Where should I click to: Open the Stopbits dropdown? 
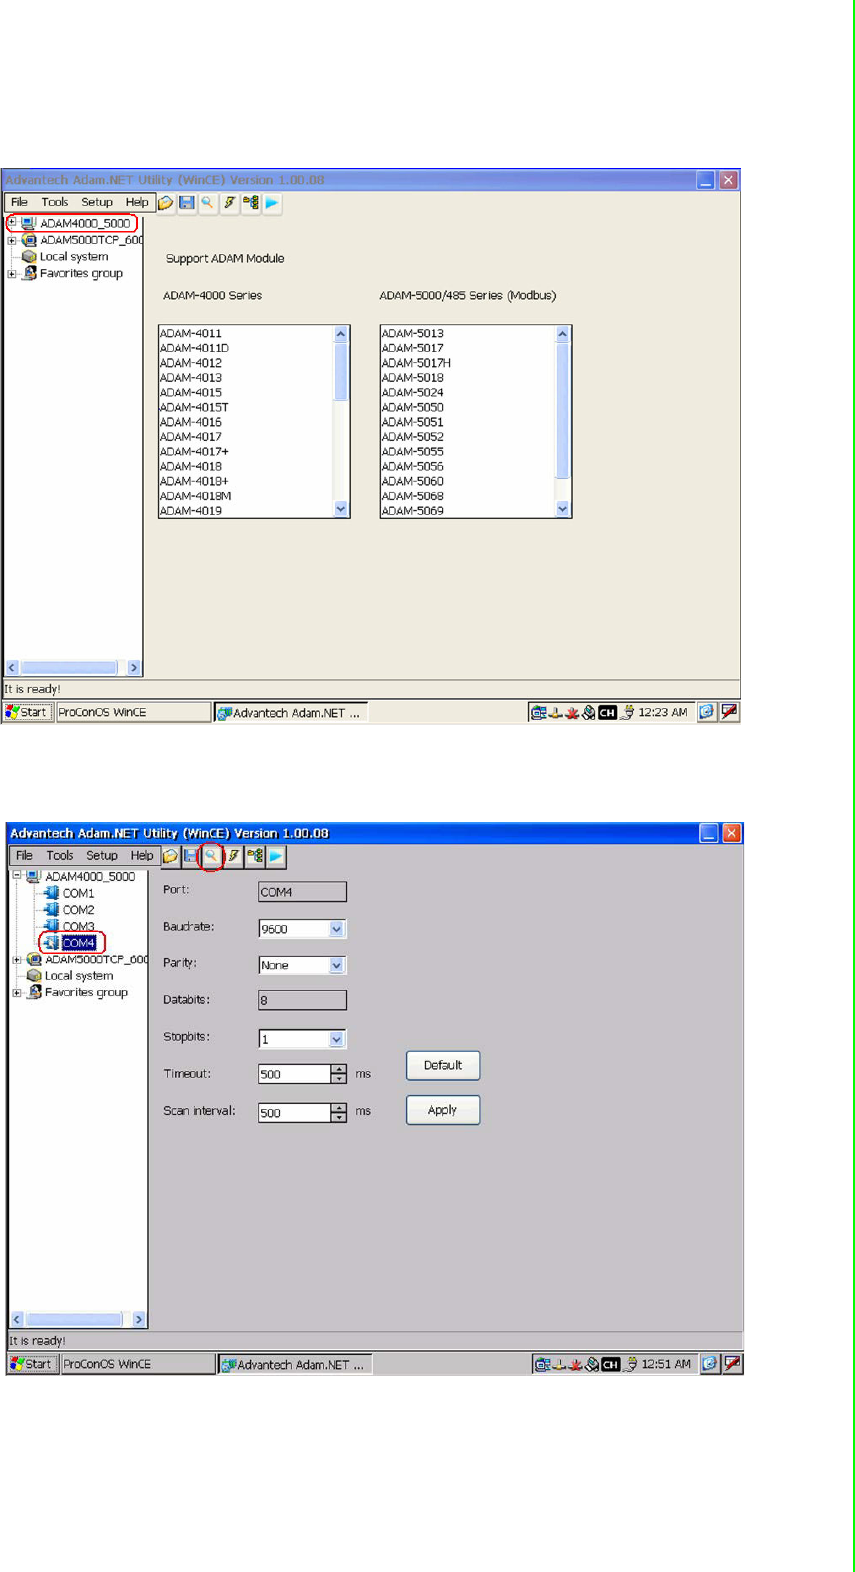[x=336, y=1039]
